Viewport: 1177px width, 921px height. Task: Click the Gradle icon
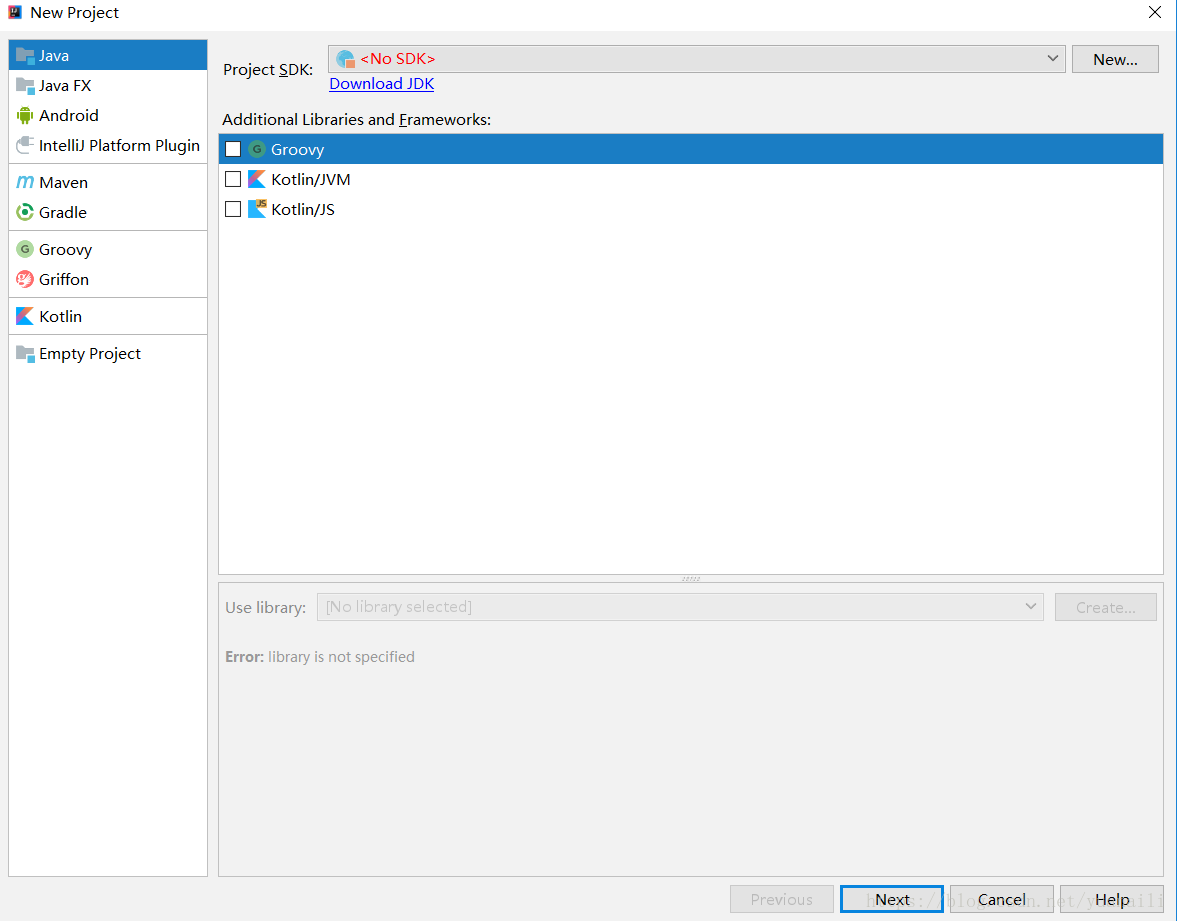tap(25, 212)
